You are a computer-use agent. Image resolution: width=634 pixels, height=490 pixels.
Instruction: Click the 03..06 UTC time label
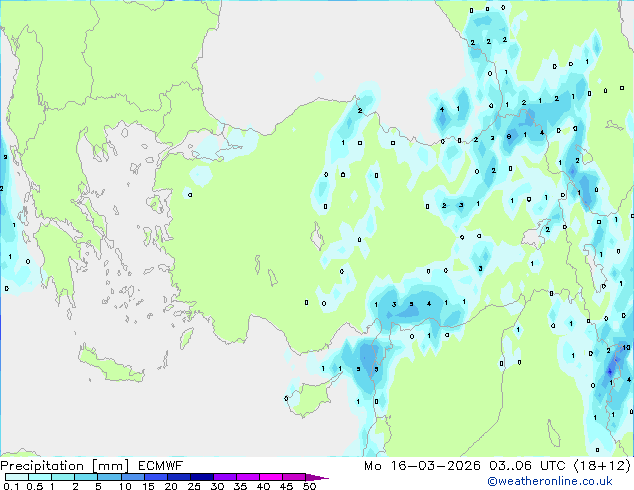530,466
